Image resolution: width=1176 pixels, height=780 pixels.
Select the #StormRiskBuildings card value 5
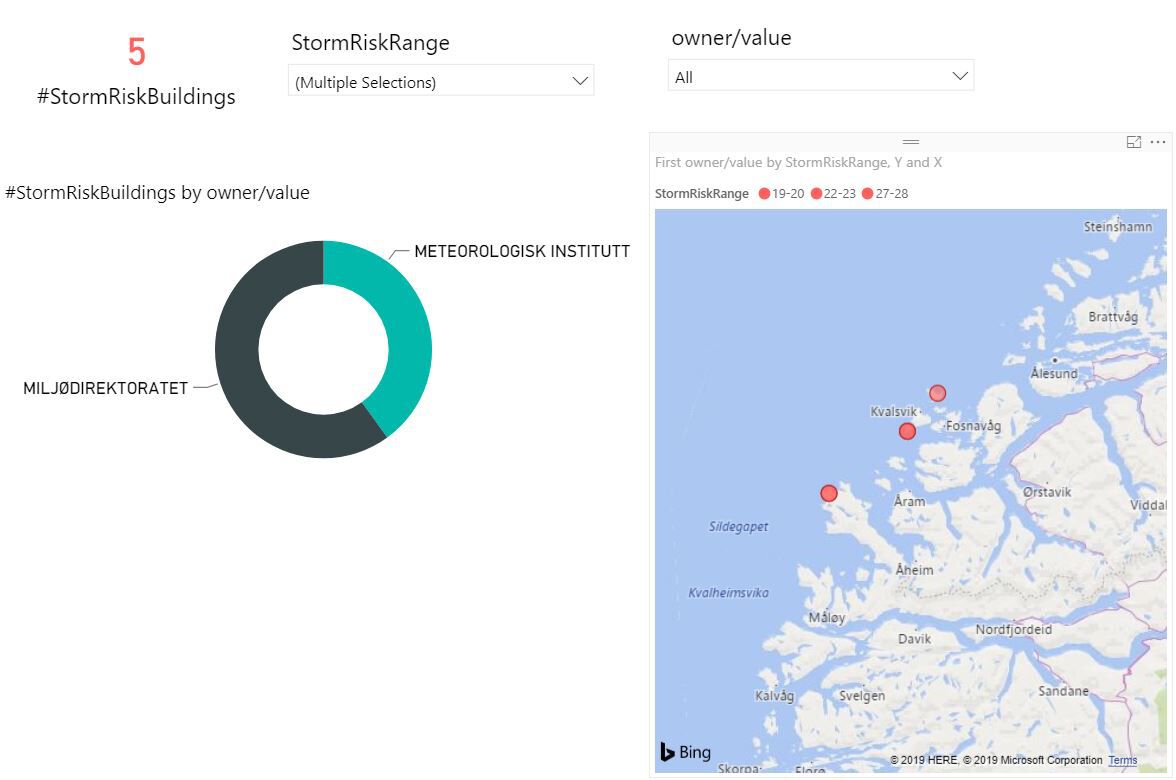coord(136,52)
